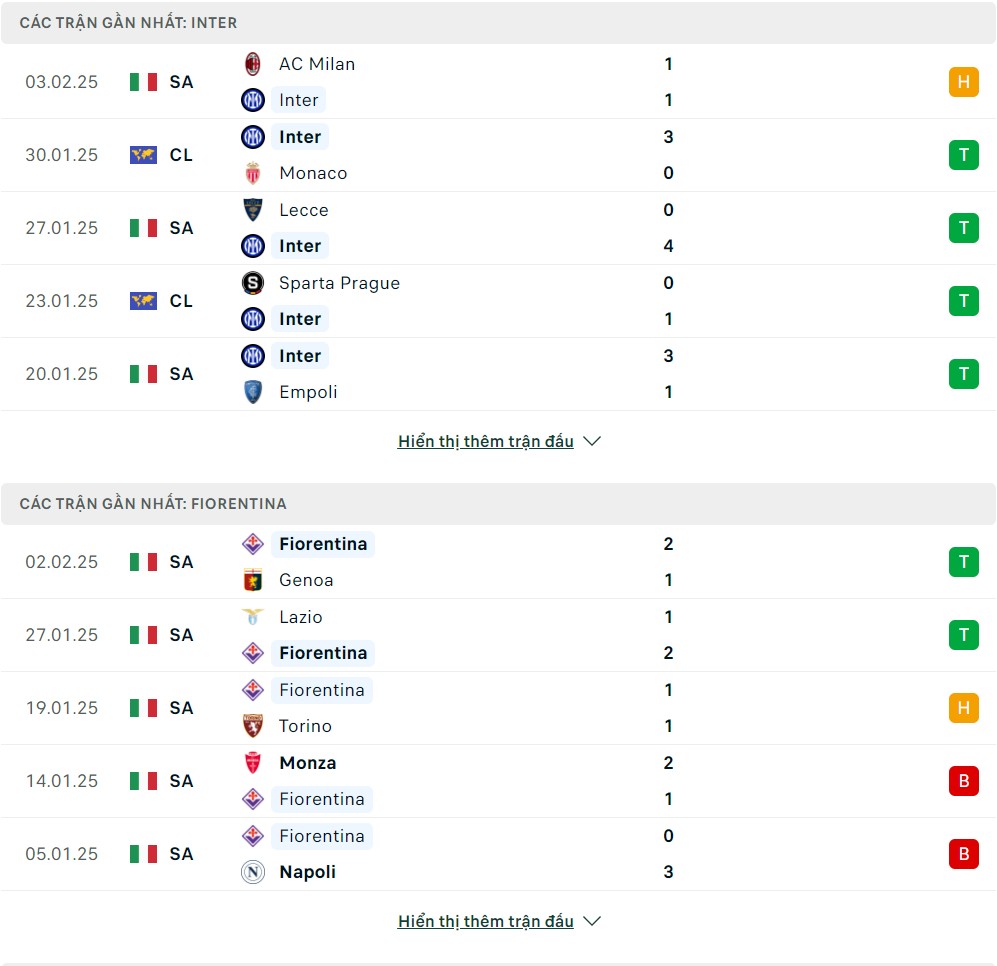Select the Fiorentina vs Torino match row
997x966 pixels.
click(x=498, y=708)
